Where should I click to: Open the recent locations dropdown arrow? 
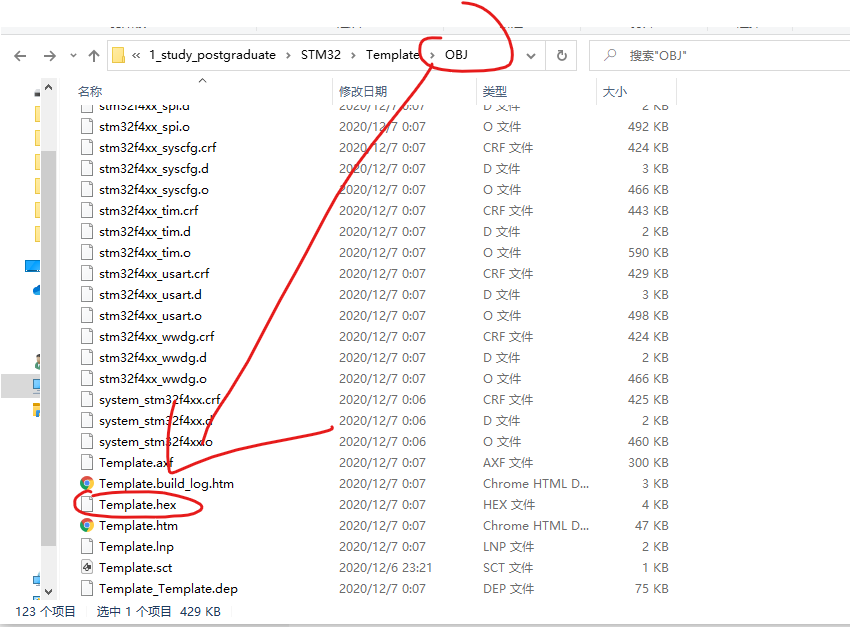pyautogui.click(x=73, y=56)
